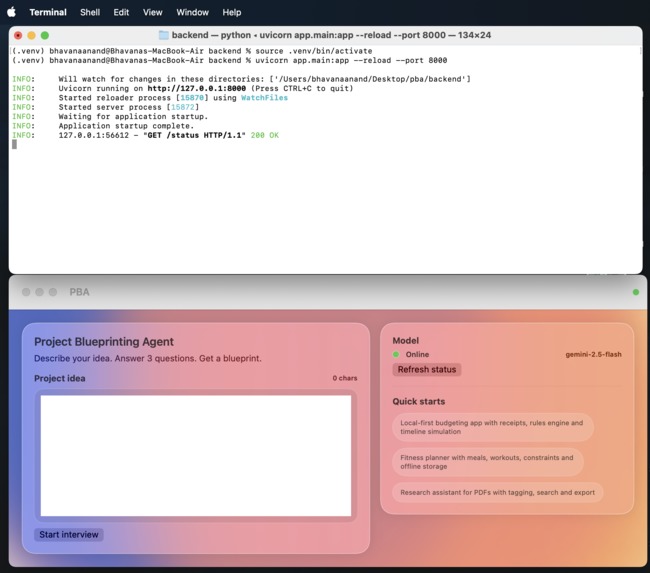The image size is (650, 573).
Task: Open the Apple menu
Action: tap(12, 12)
